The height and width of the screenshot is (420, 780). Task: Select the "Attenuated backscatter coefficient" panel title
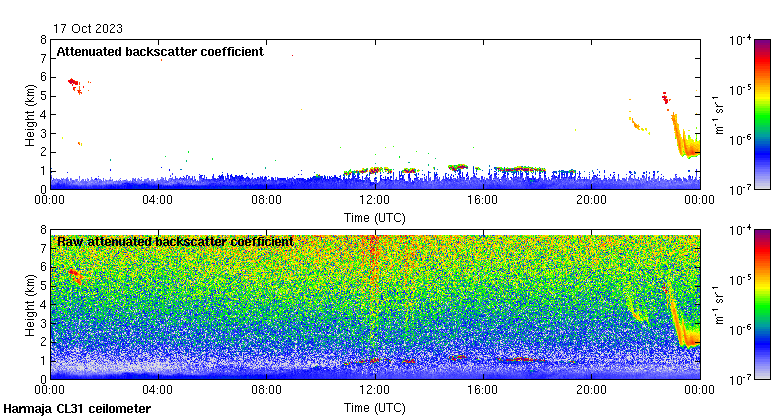(160, 52)
